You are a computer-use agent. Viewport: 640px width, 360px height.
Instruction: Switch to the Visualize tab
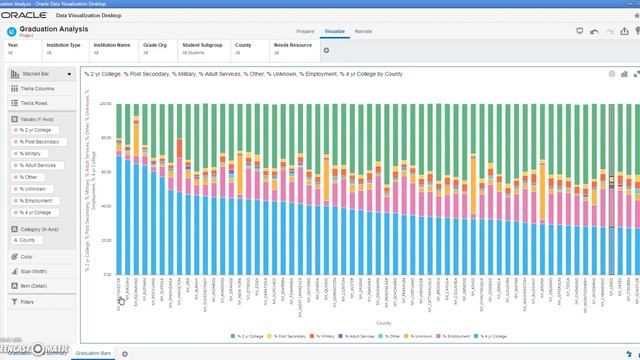click(335, 31)
